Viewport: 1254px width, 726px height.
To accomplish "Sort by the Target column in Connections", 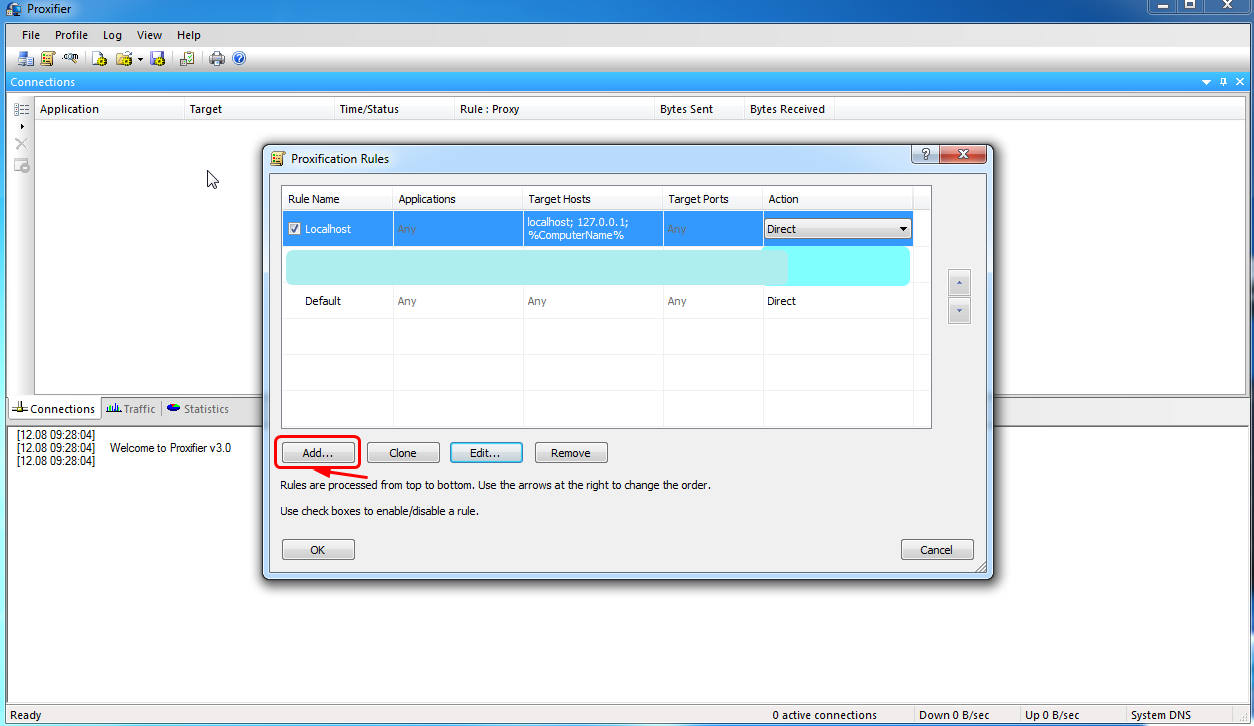I will (x=260, y=109).
